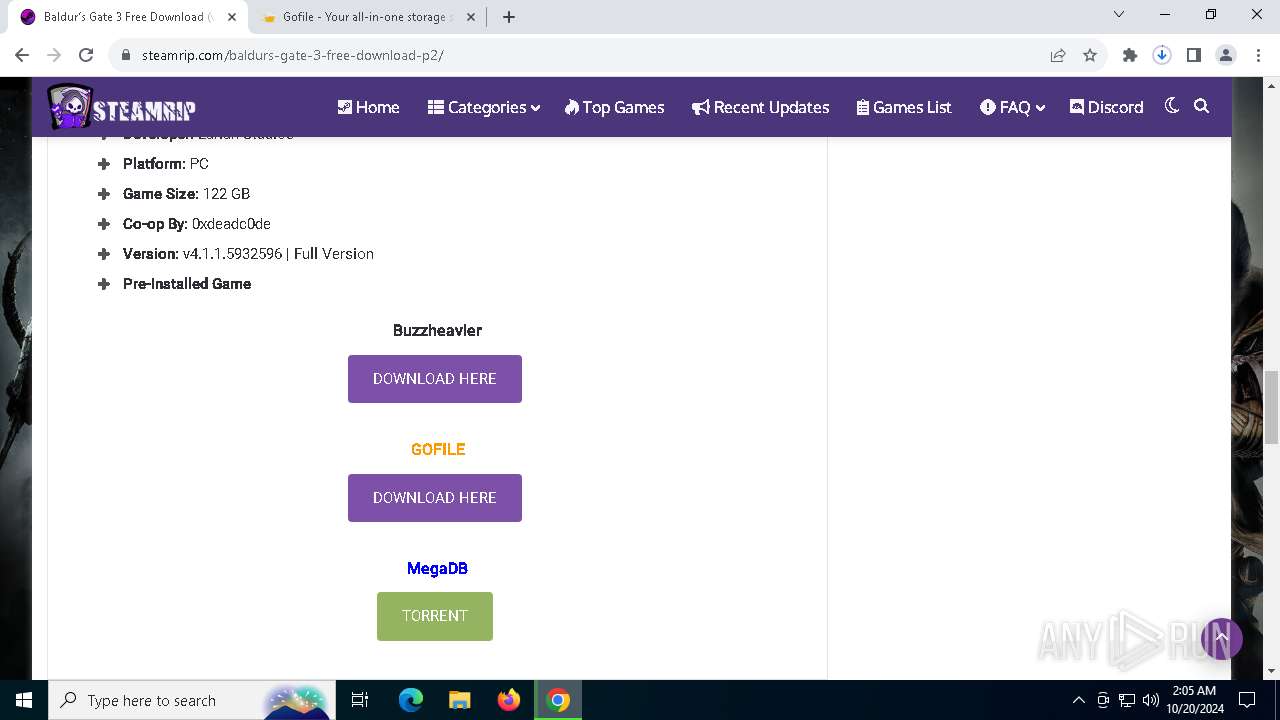Viewport: 1280px width, 720px height.
Task: Open tab search chevron dropdown
Action: pos(1119,14)
